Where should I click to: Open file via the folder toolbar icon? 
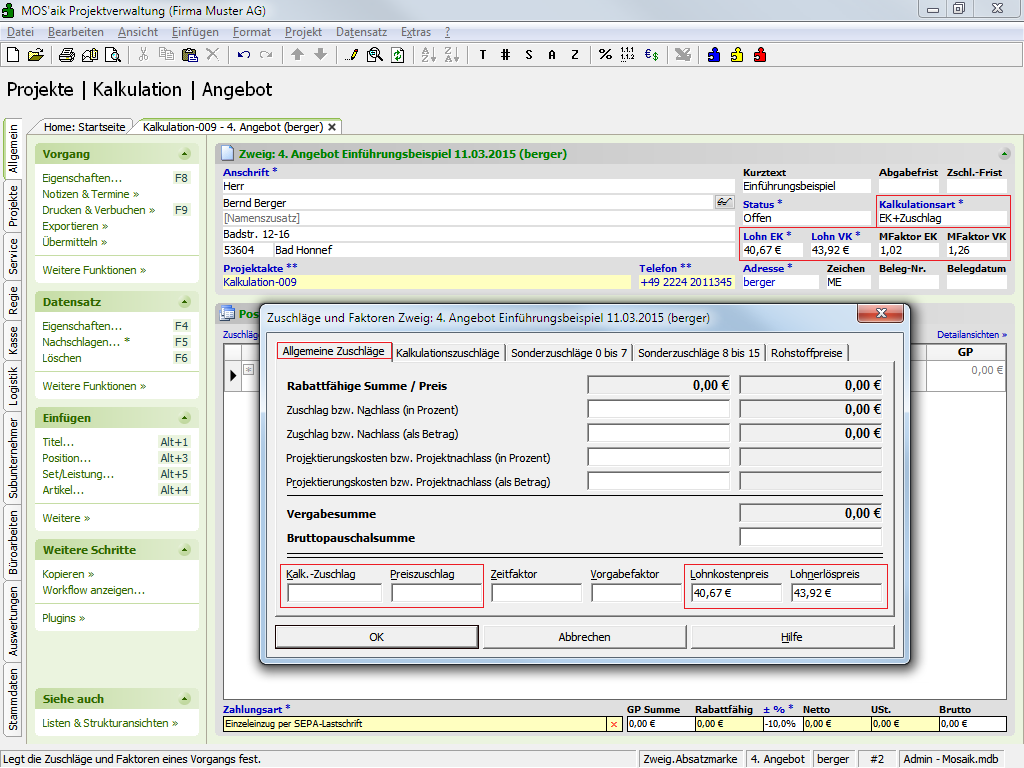point(35,55)
